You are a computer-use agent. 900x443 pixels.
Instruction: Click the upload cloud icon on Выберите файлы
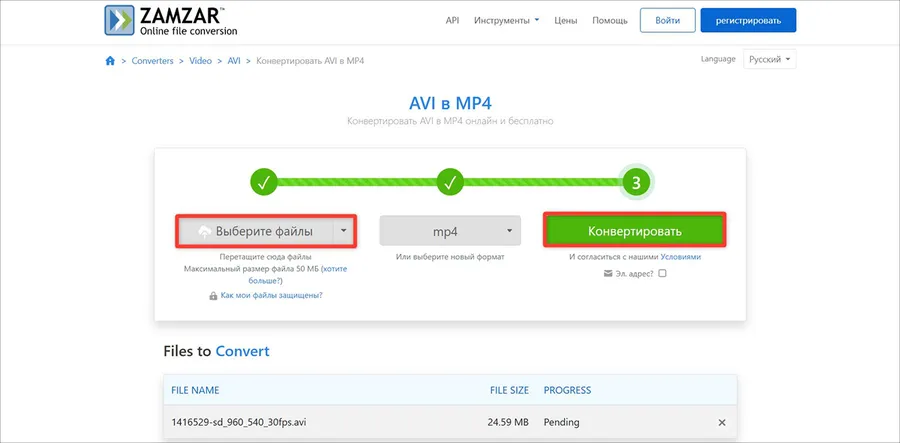205,232
